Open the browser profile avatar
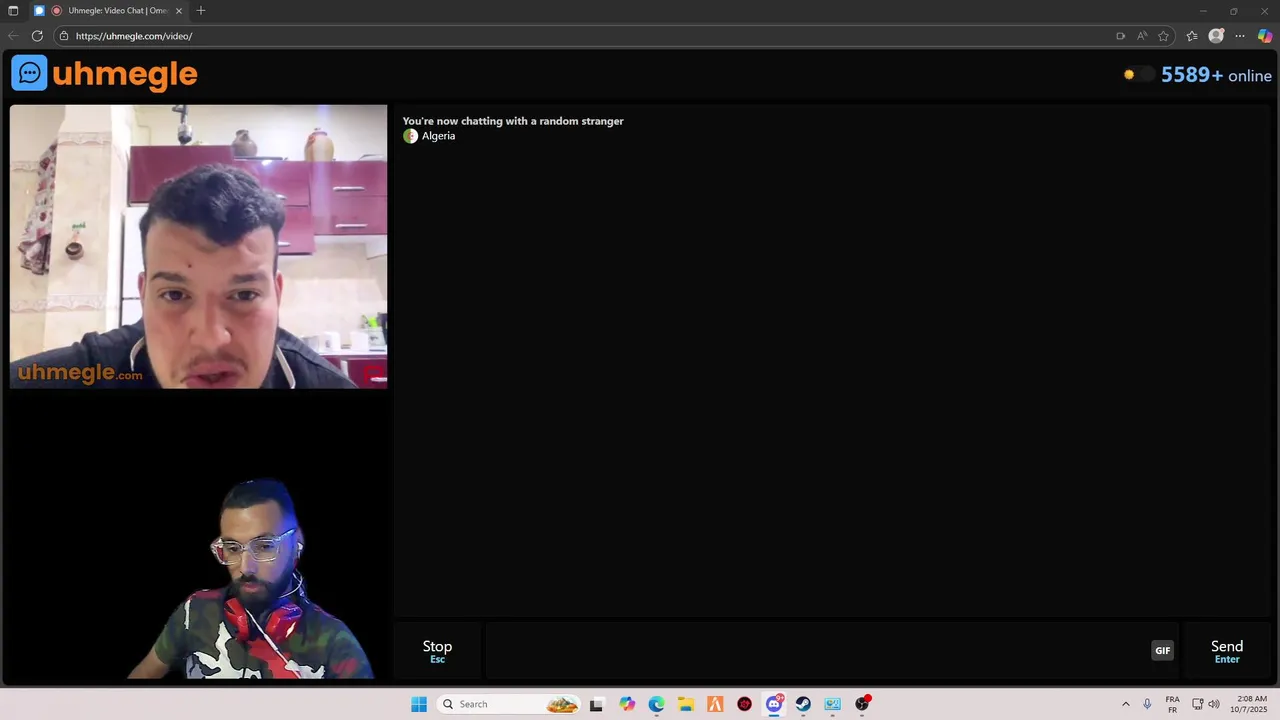Viewport: 1280px width, 720px height. point(1216,36)
